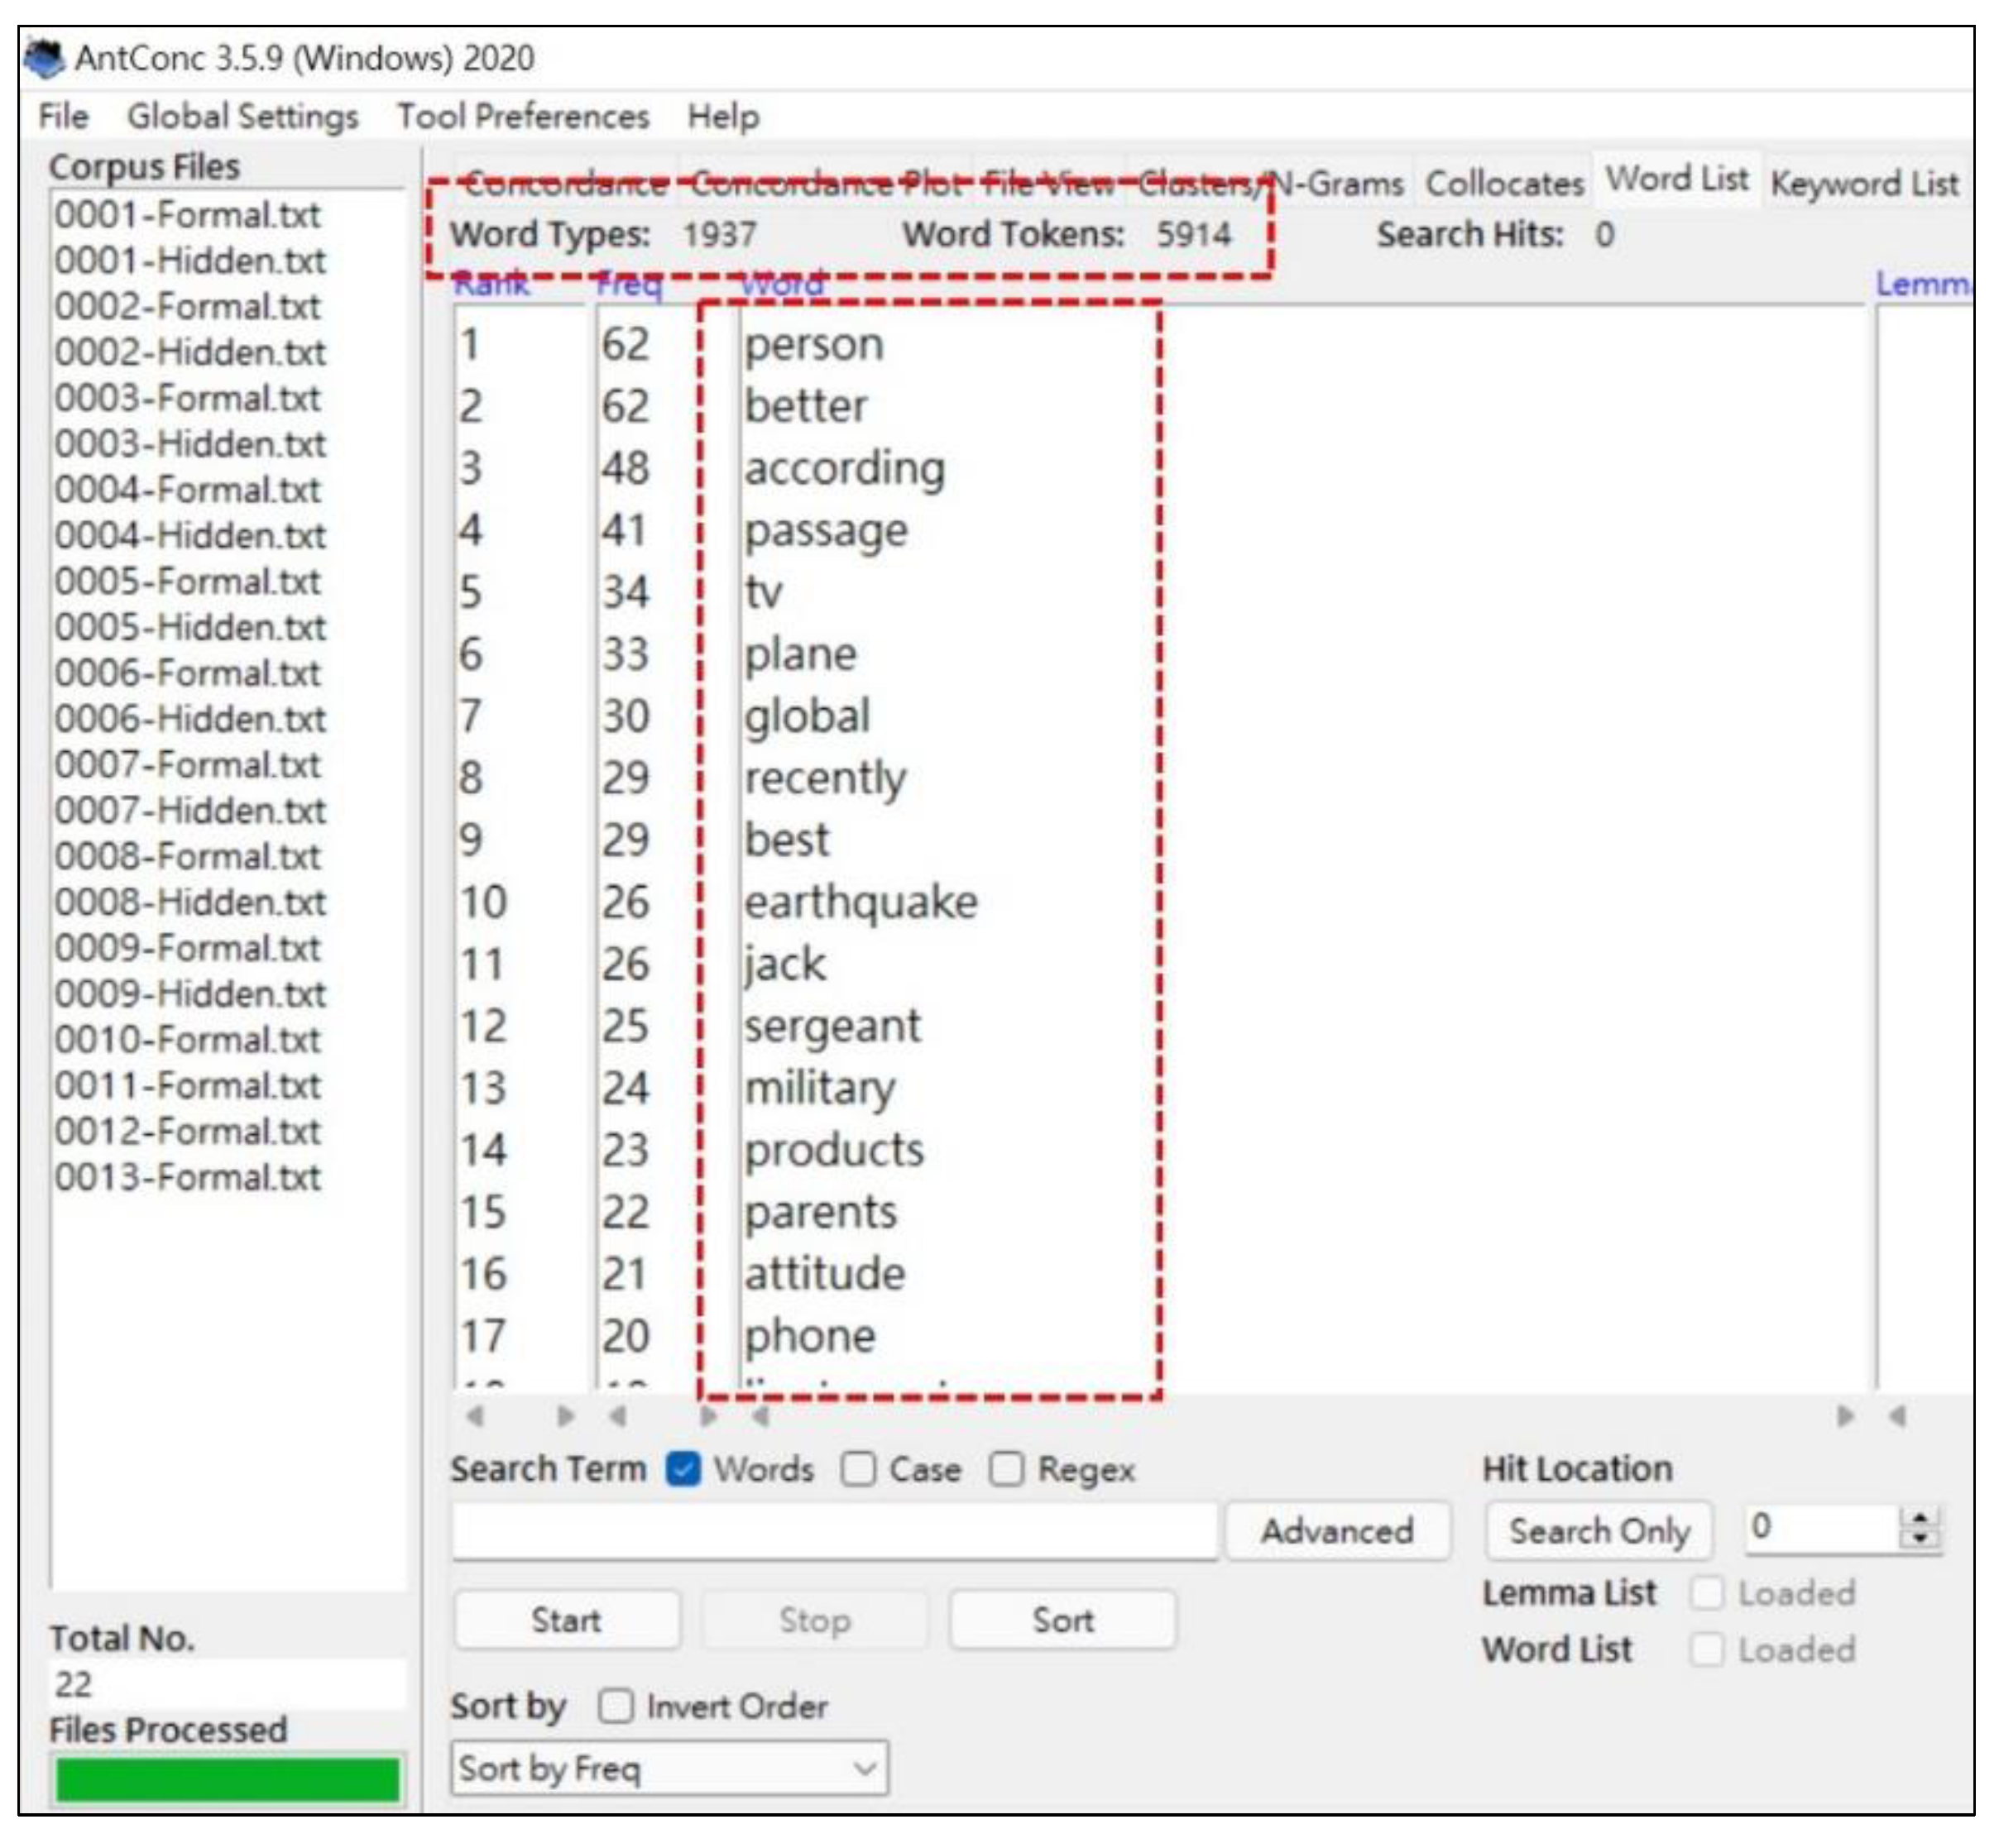Click the AntConc app icon in title bar
Image resolution: width=1999 pixels, height=1848 pixels.
tap(44, 58)
